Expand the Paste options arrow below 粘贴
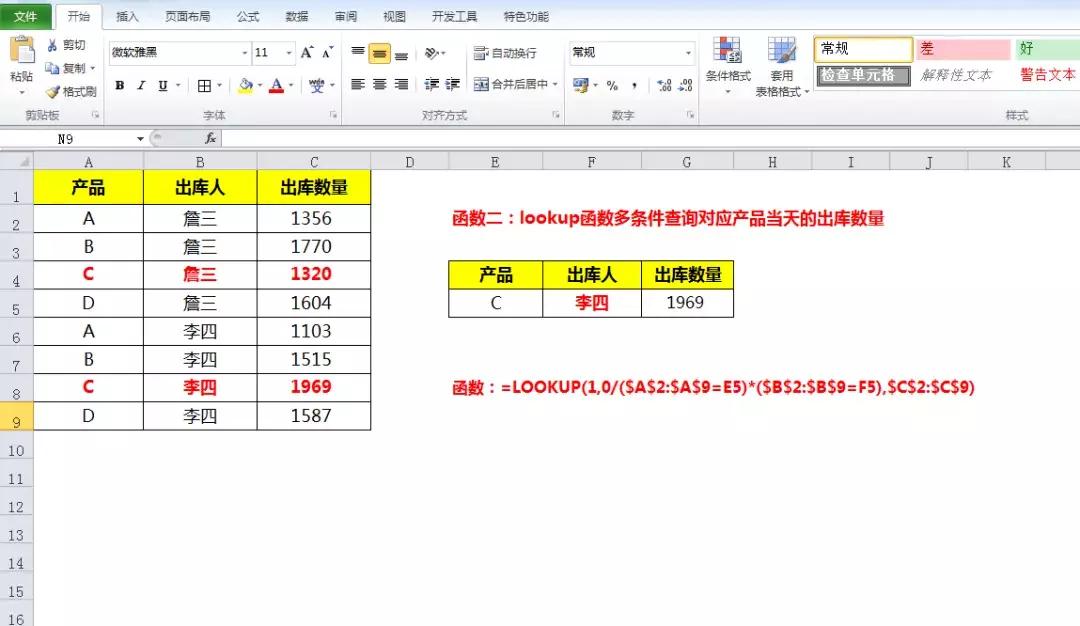The image size is (1080, 626). pyautogui.click(x=22, y=92)
